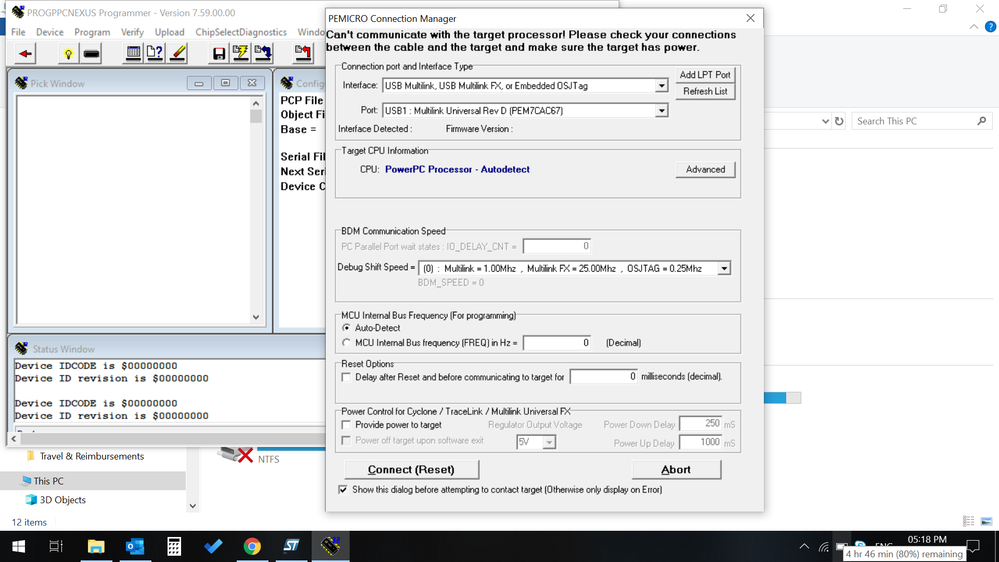Click the Pick Window chip icon

click(21, 83)
